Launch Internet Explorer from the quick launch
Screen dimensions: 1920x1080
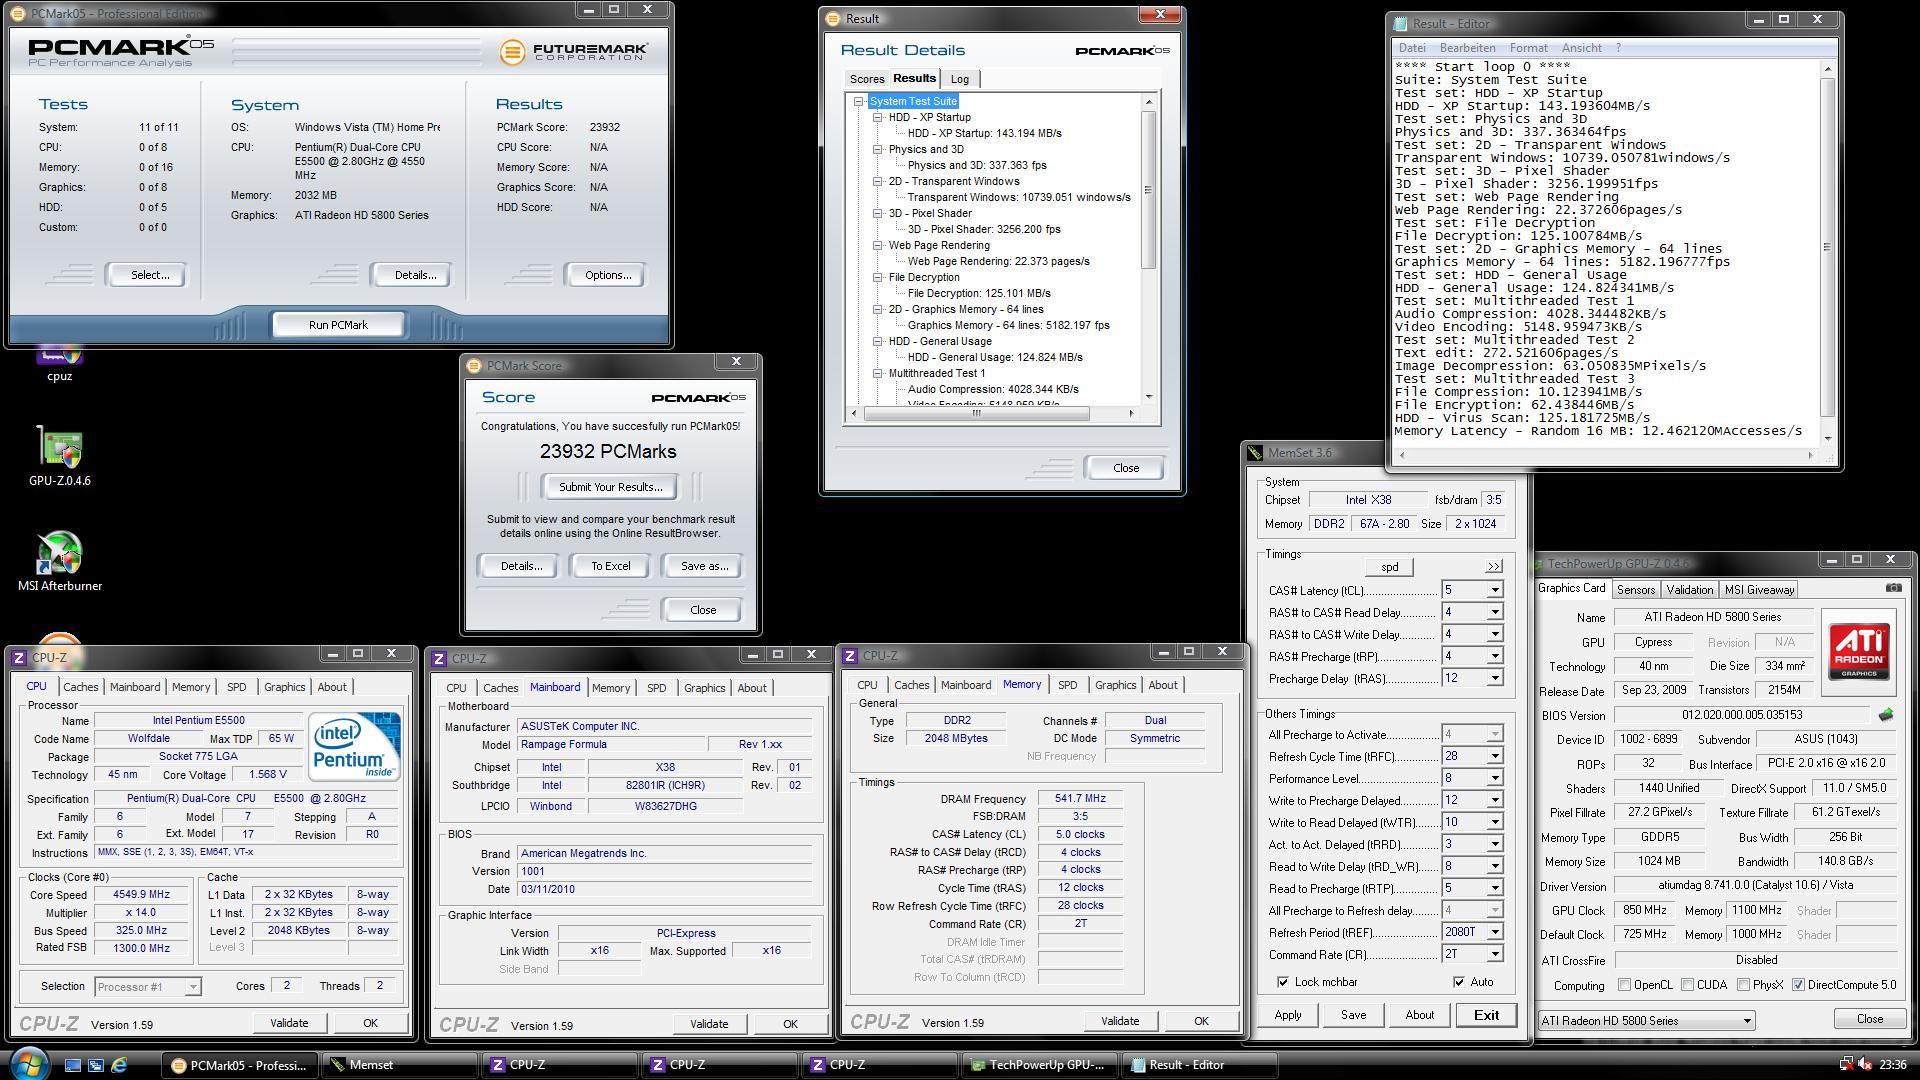point(119,1065)
